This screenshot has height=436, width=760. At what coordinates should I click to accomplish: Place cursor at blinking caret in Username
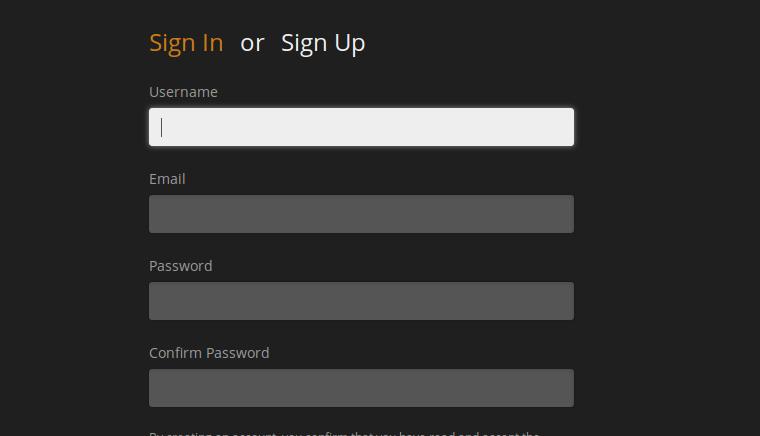point(161,127)
